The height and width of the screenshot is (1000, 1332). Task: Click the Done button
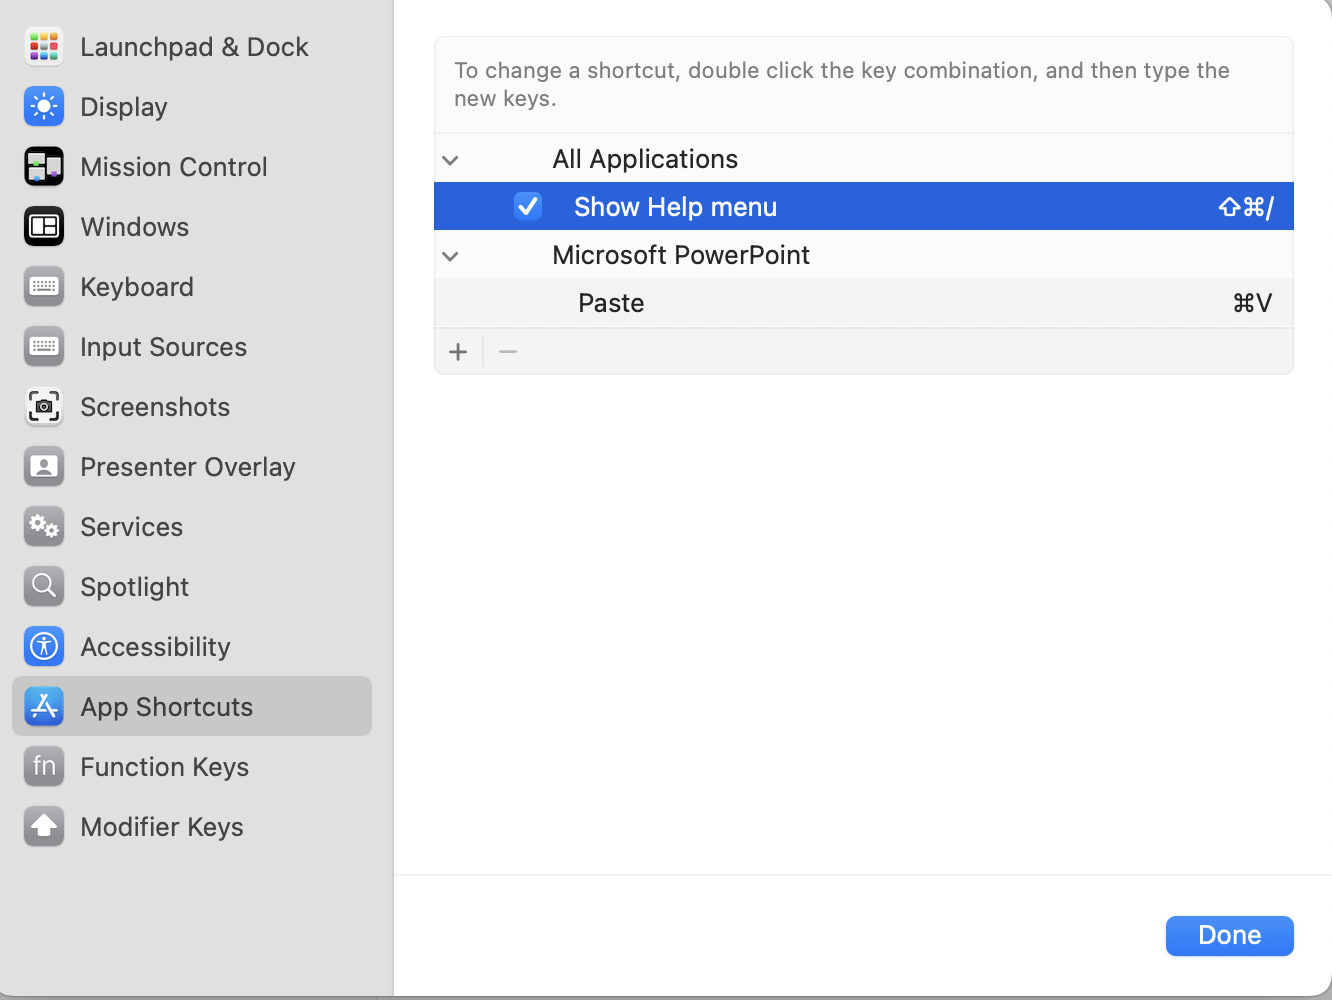click(x=1229, y=935)
